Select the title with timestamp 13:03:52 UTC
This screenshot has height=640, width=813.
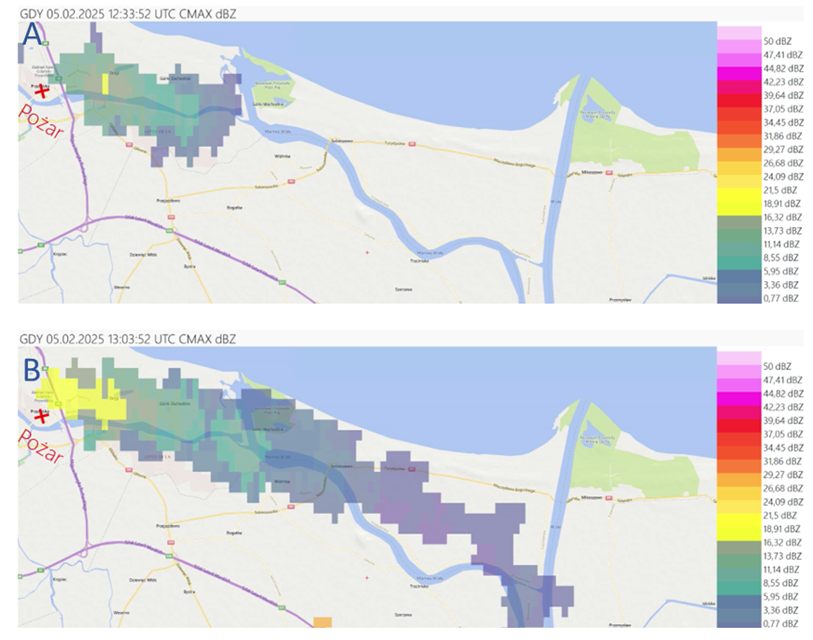pyautogui.click(x=128, y=339)
